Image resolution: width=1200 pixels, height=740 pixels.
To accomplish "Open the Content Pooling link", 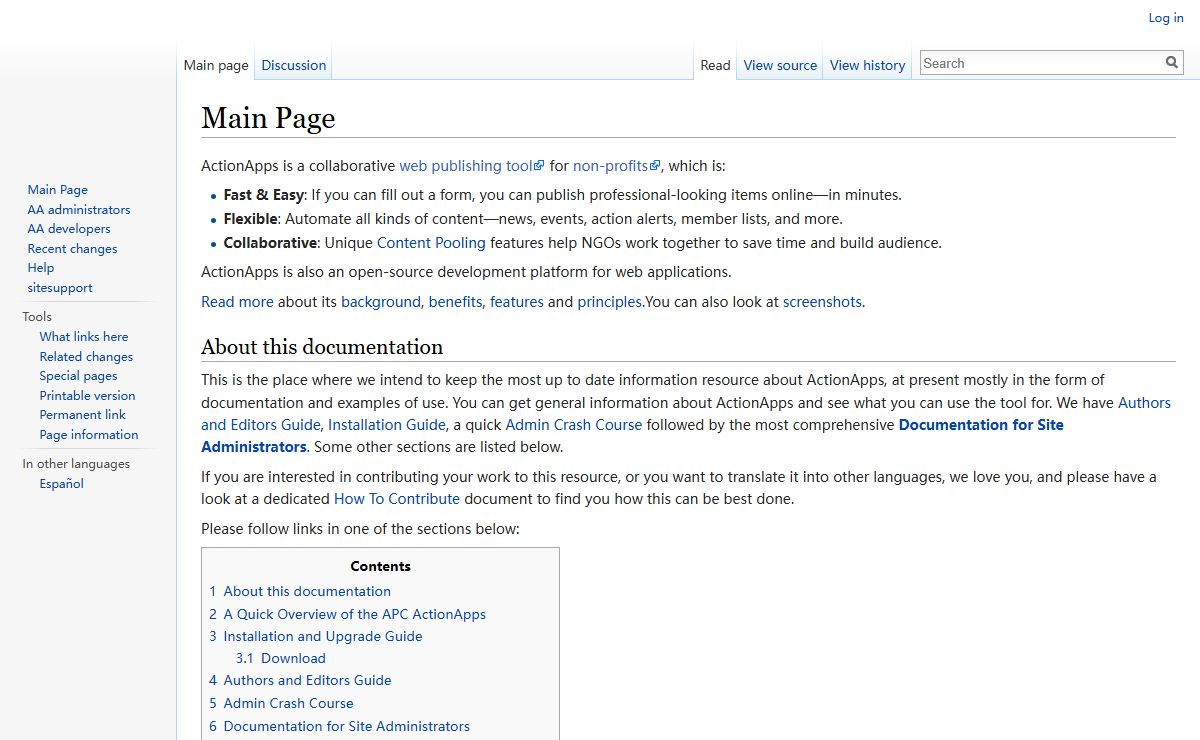I will 431,243.
